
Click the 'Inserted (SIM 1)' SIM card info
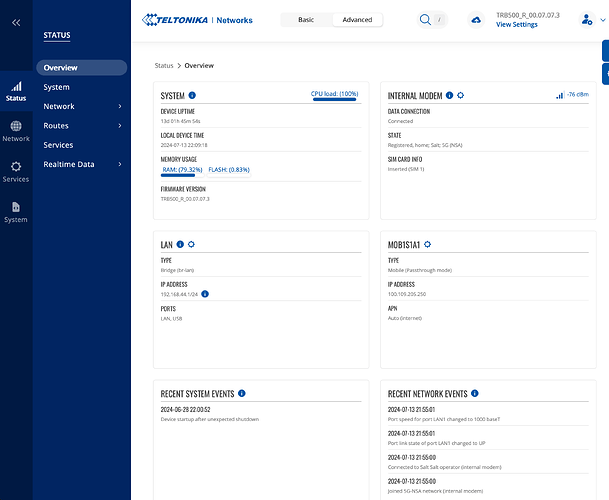coord(406,169)
